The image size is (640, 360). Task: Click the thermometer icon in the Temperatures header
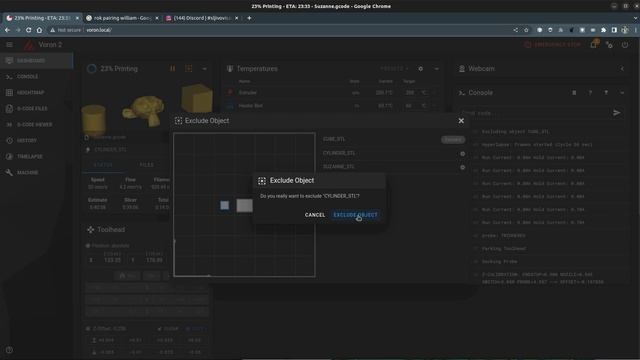tap(230, 69)
